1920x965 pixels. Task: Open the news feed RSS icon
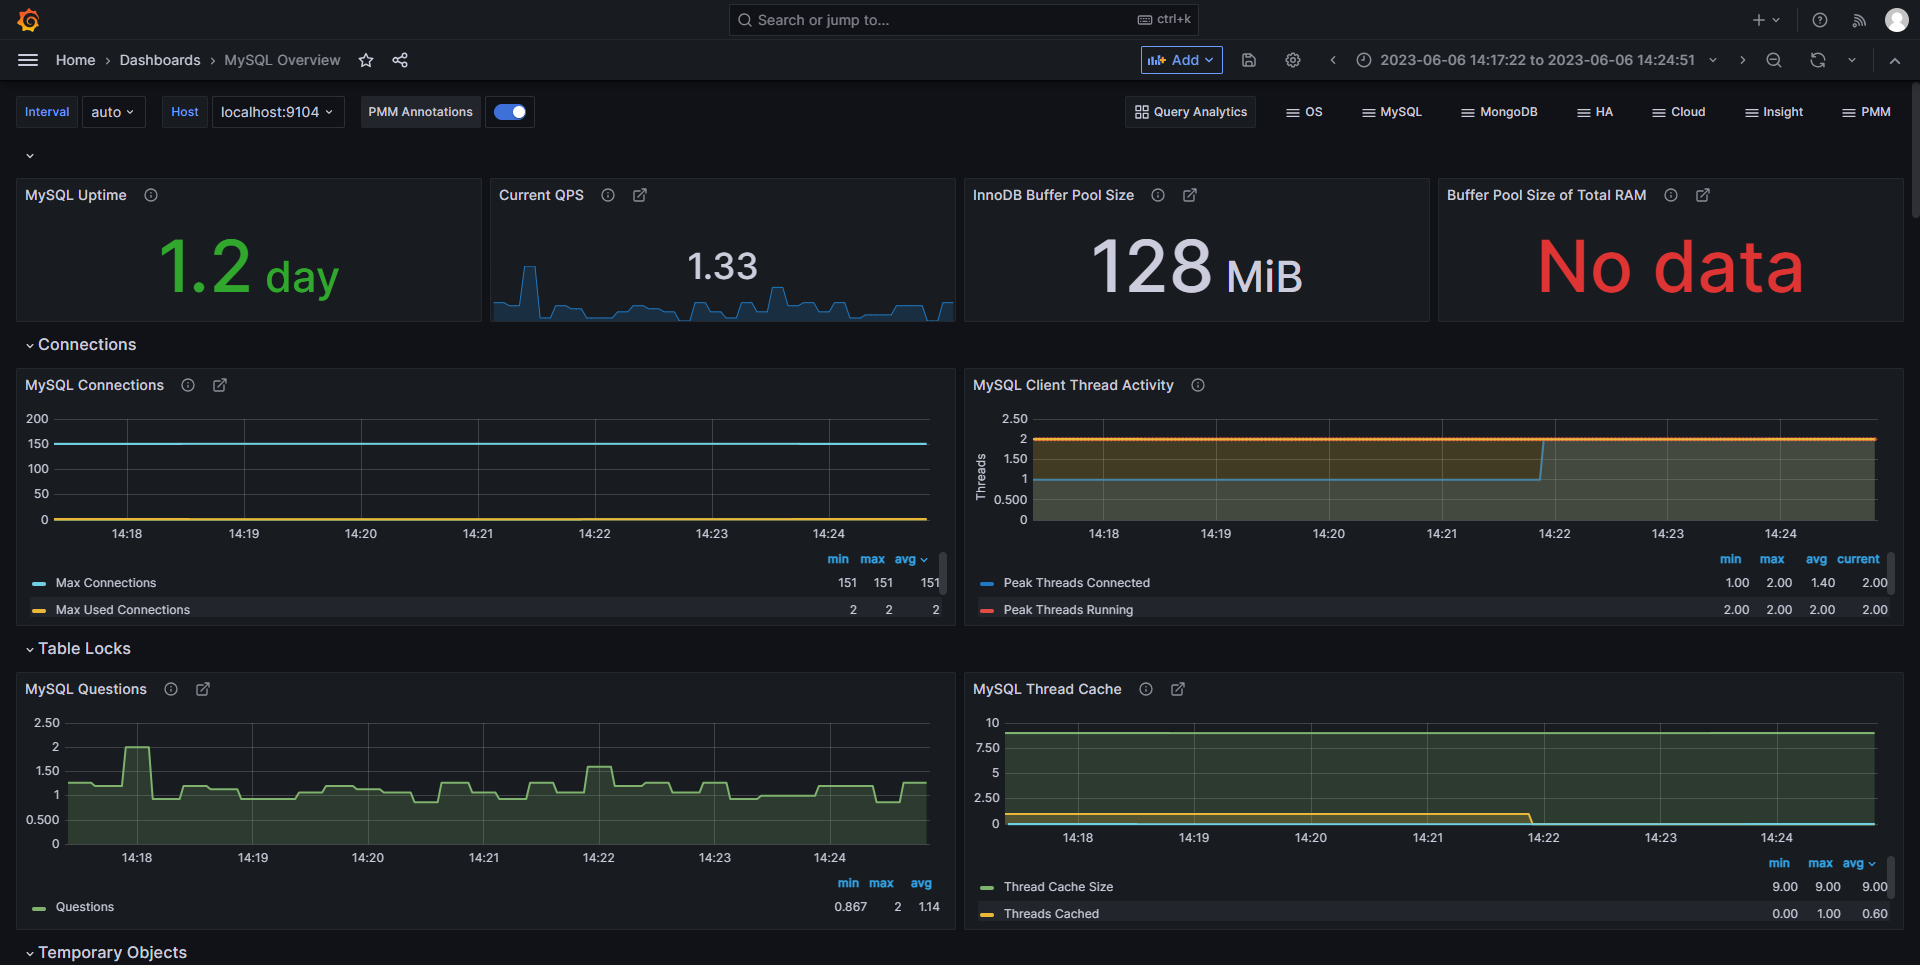pos(1859,20)
